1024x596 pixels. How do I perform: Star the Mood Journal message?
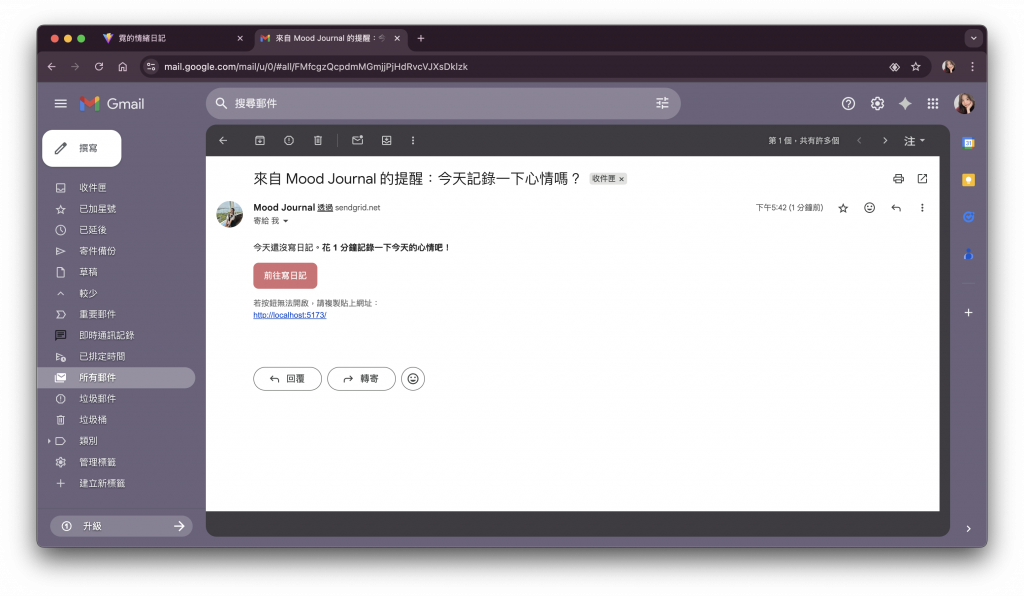pyautogui.click(x=843, y=208)
